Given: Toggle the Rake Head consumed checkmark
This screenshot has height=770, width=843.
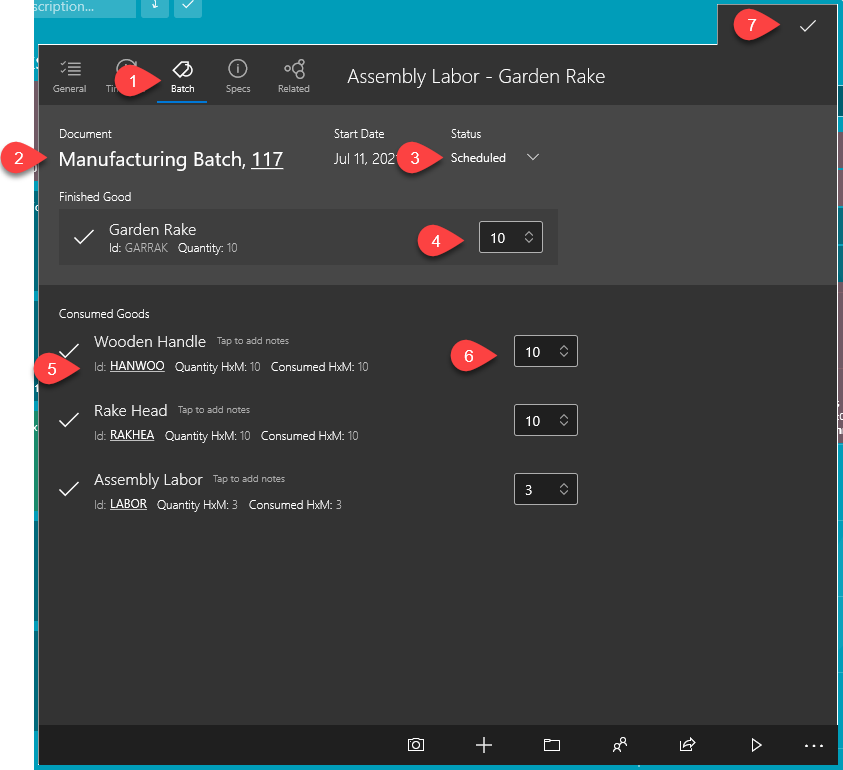Looking at the screenshot, I should [x=69, y=421].
